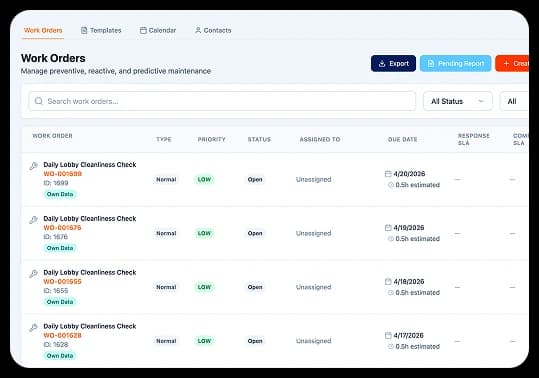The height and width of the screenshot is (378, 539).
Task: Click Own Data badge for WO-001655
Action: pyautogui.click(x=60, y=302)
